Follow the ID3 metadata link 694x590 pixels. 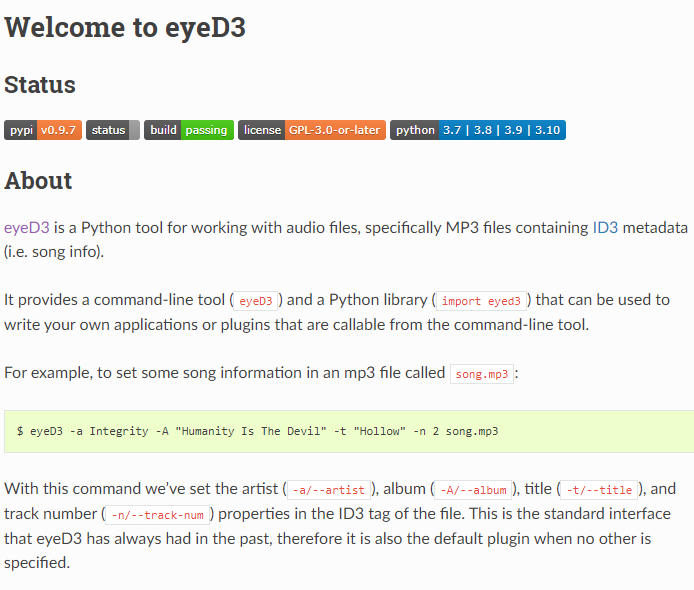click(x=605, y=227)
